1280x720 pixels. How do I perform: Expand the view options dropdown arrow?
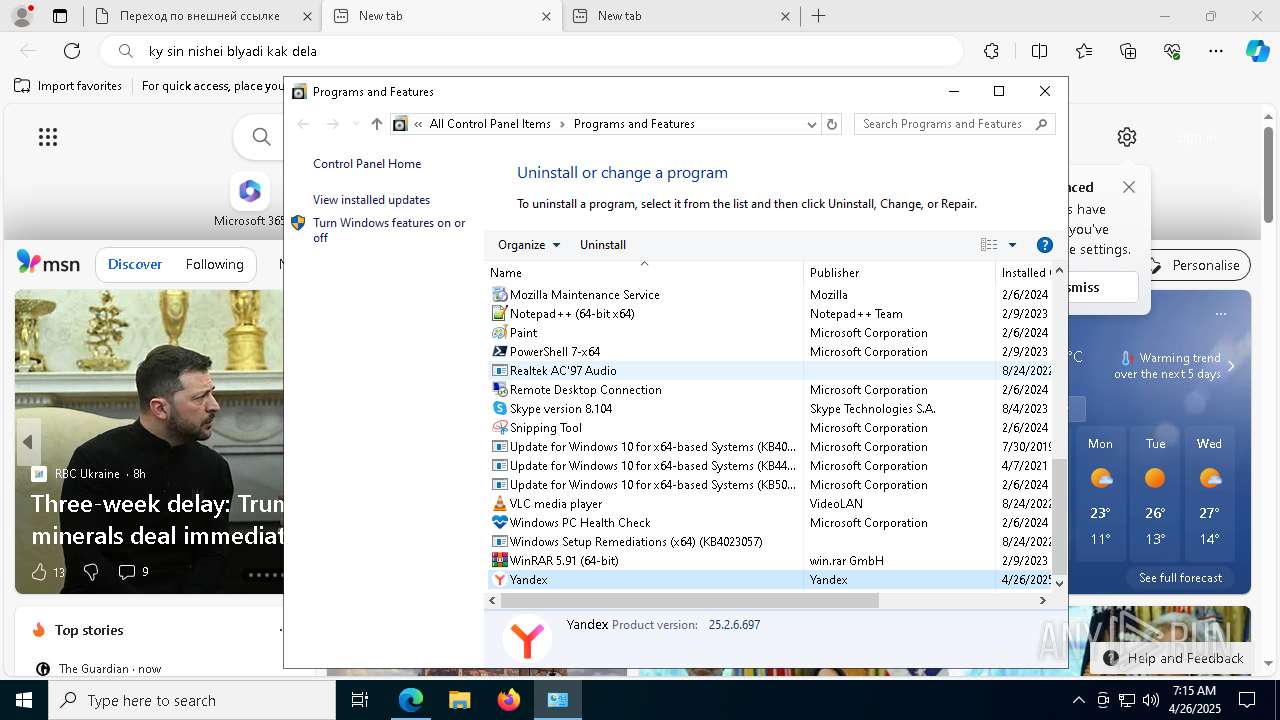coord(1012,245)
